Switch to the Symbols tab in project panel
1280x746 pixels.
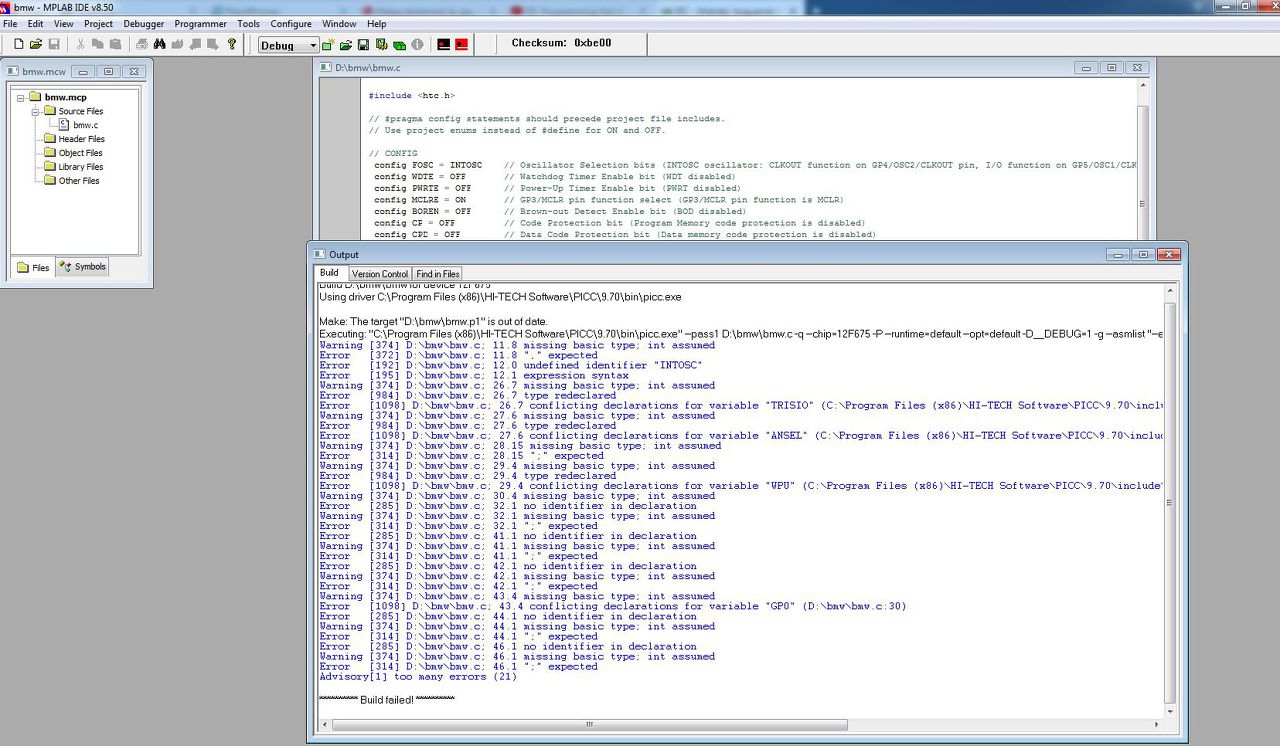(82, 267)
